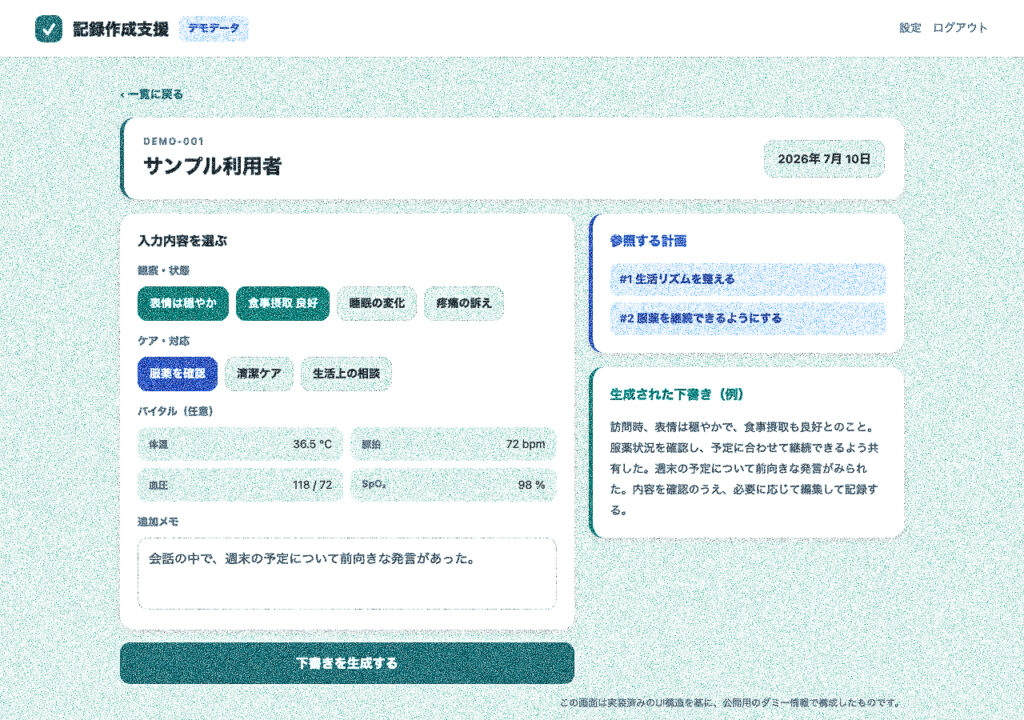The image size is (1024, 720).
Task: Toggle the 表情は穏やか chip
Action: coord(183,303)
